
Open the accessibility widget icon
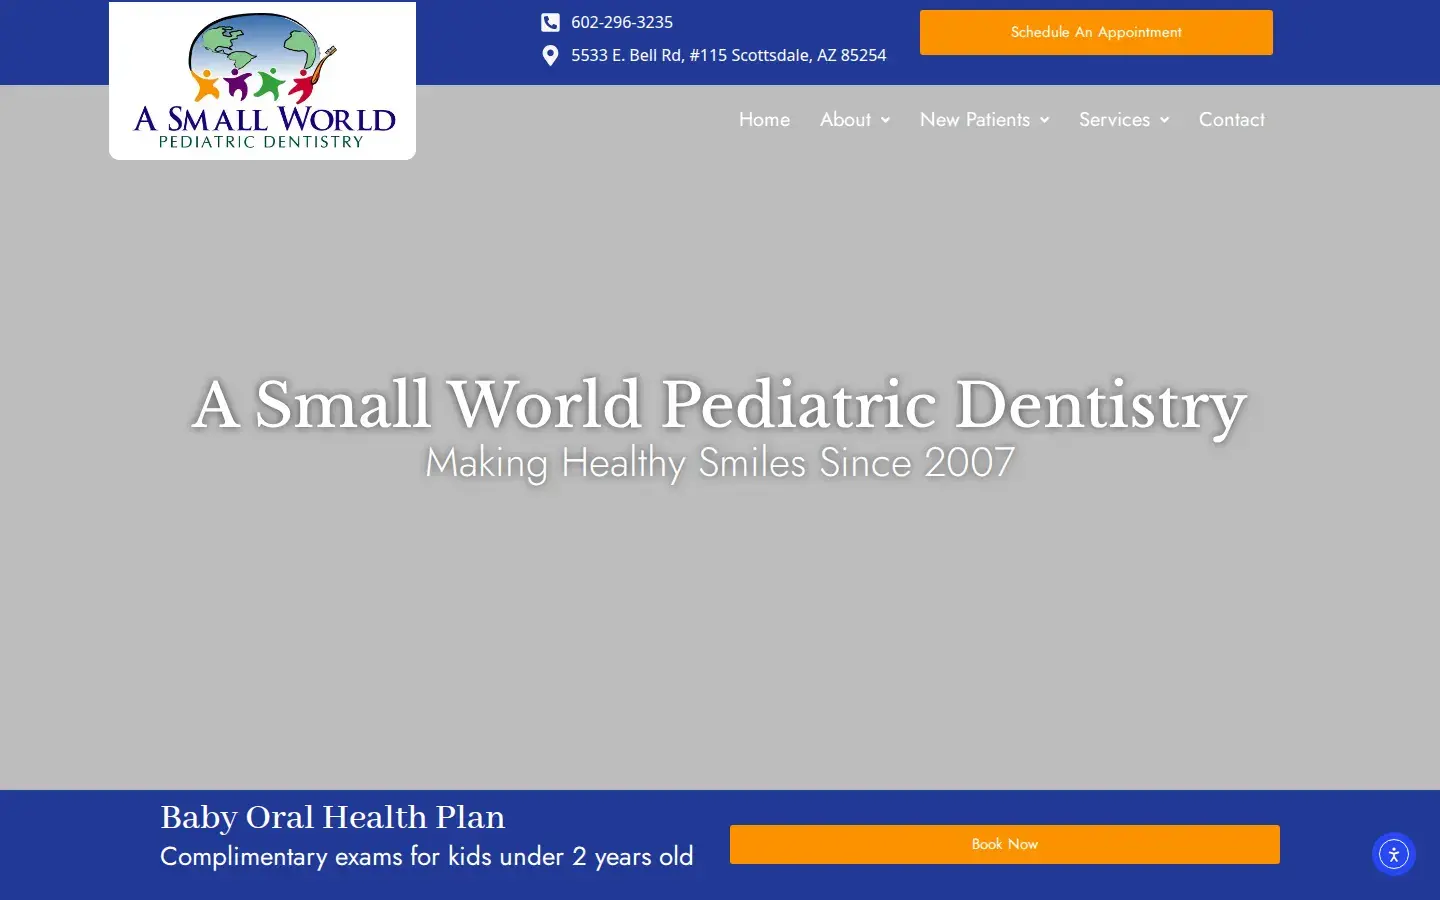pyautogui.click(x=1394, y=854)
